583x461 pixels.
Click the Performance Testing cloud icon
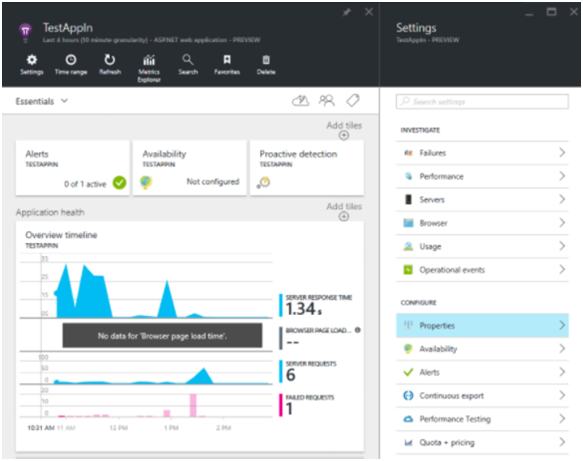point(408,419)
